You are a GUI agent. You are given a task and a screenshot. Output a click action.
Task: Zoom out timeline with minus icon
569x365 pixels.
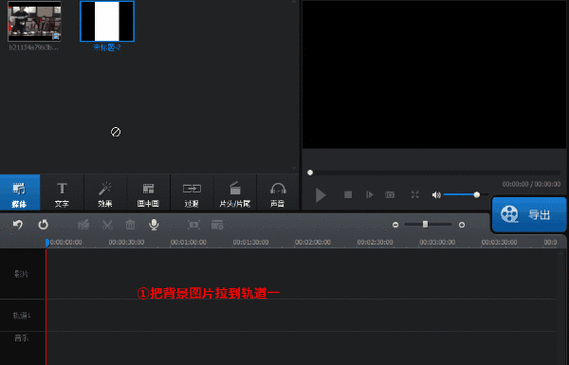396,225
